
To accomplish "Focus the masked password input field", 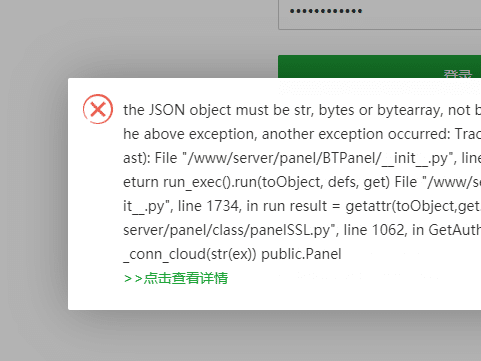I will pos(380,13).
